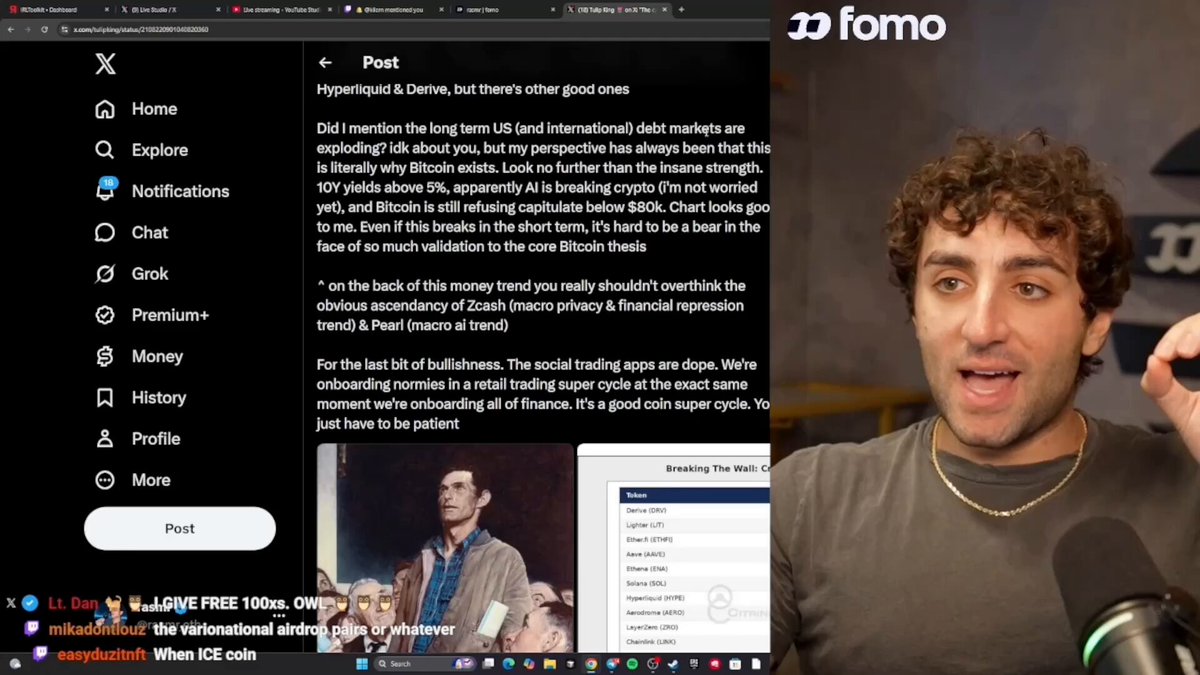Click the fomo logo on the stream overlay
Image resolution: width=1200 pixels, height=675 pixels.
pos(866,25)
